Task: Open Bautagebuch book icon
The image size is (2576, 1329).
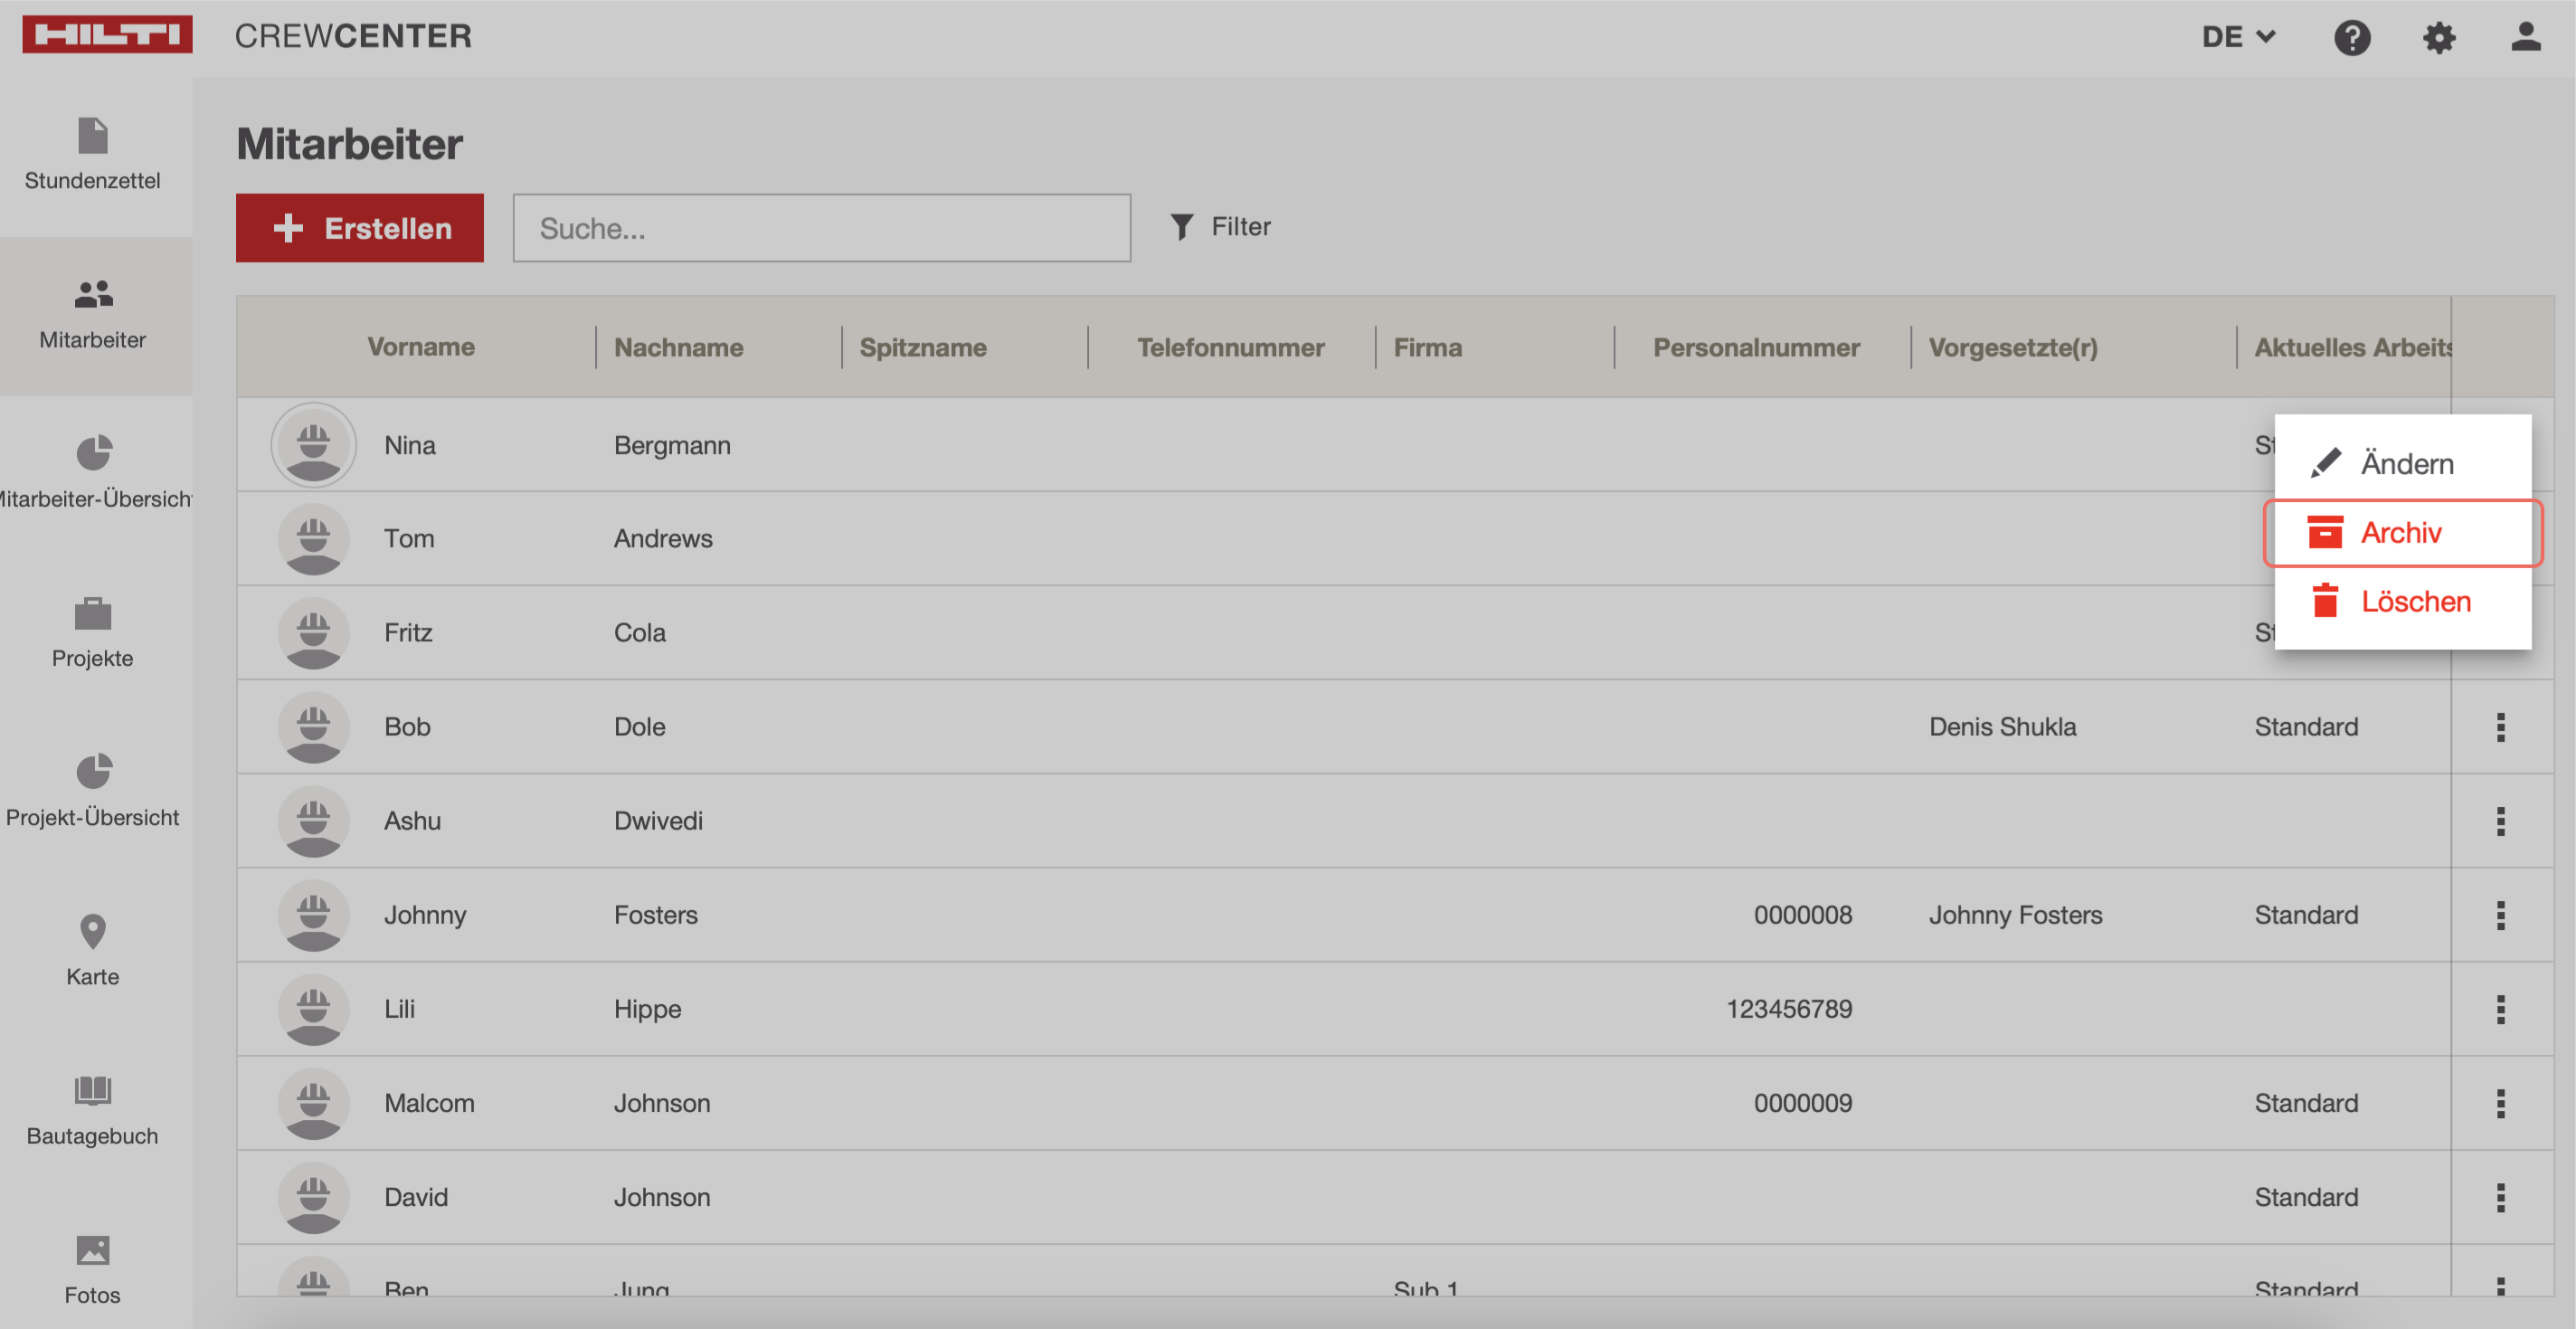Action: pyautogui.click(x=92, y=1091)
